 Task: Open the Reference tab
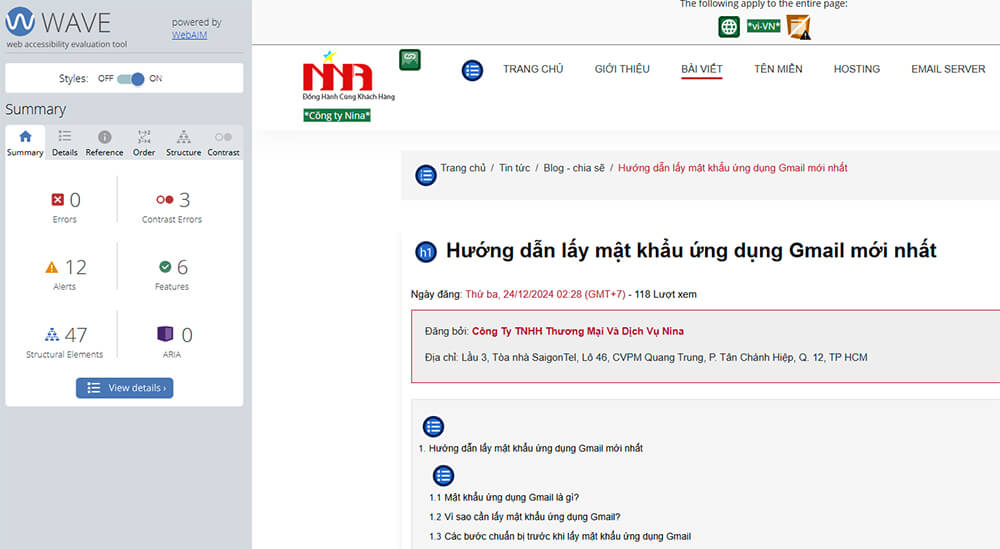pyautogui.click(x=105, y=143)
